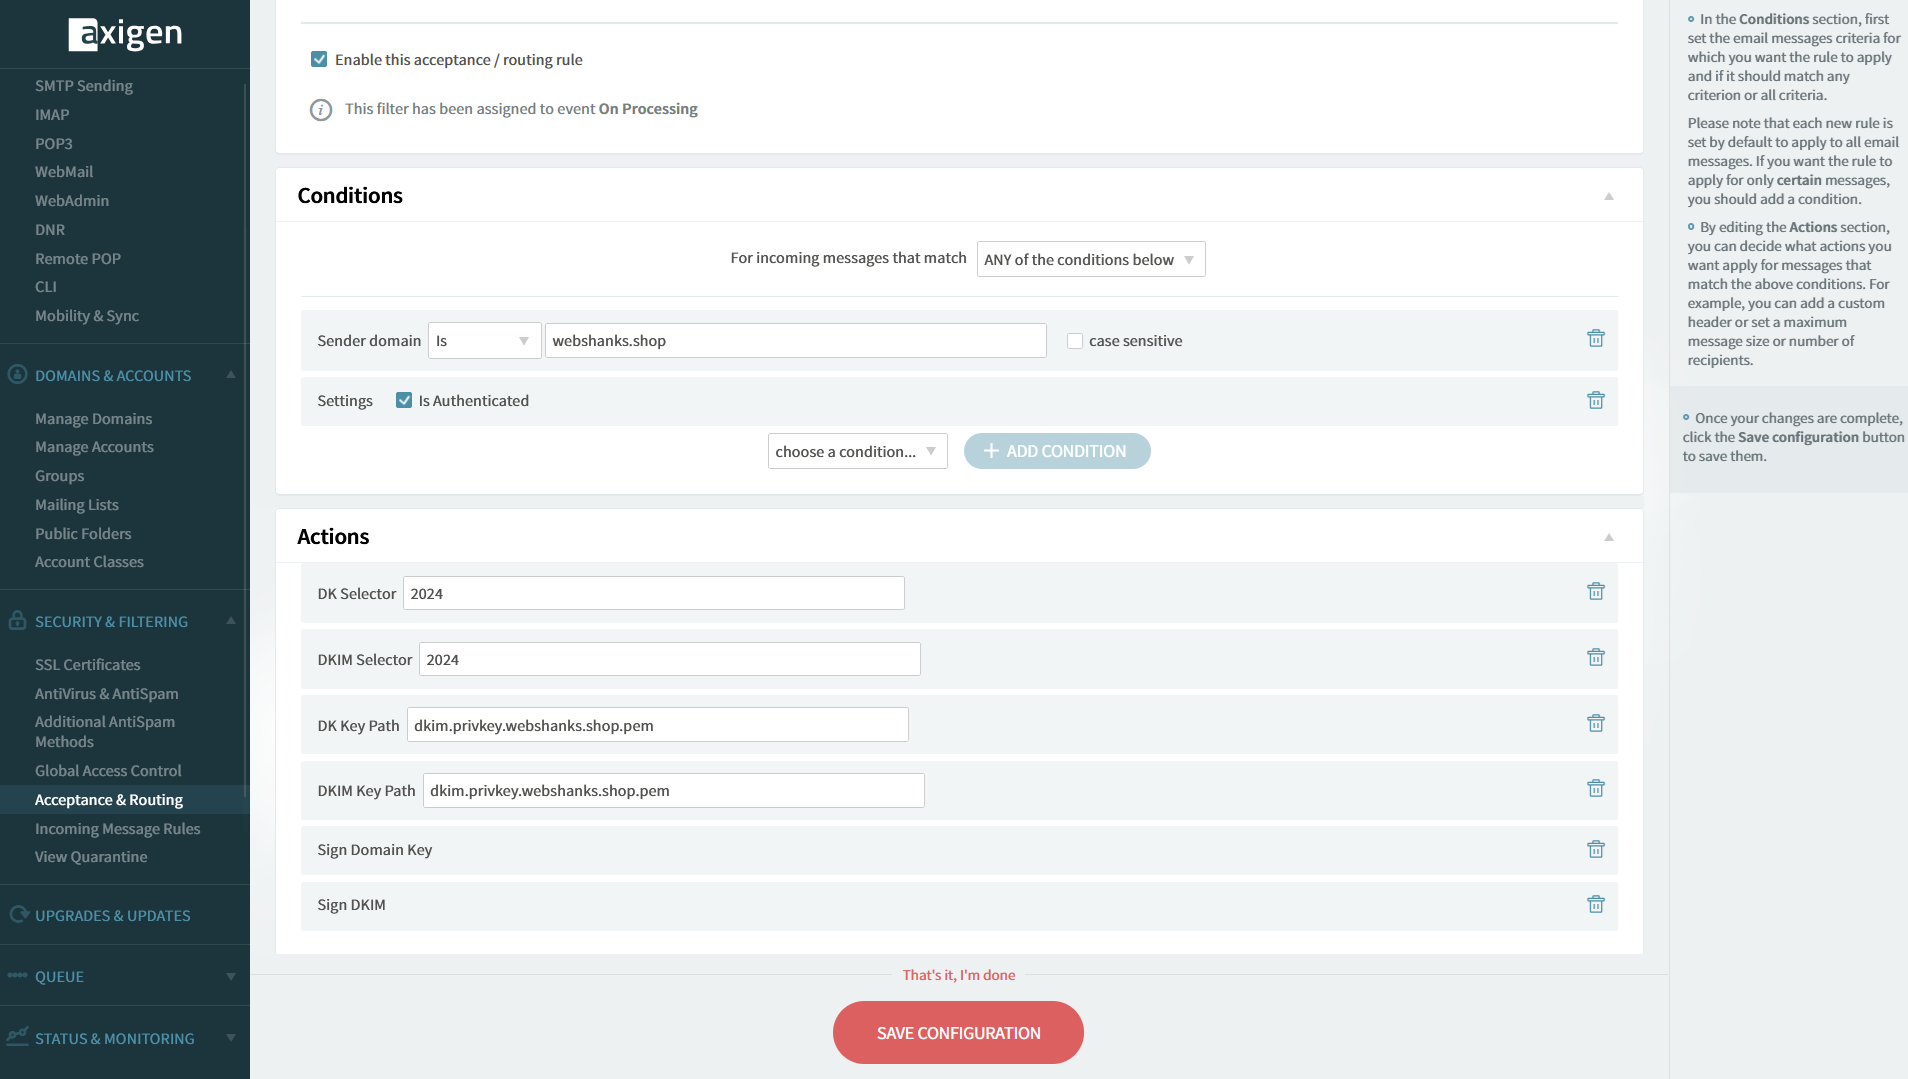Open AntiVirus & AntiSpam page

[x=107, y=694]
